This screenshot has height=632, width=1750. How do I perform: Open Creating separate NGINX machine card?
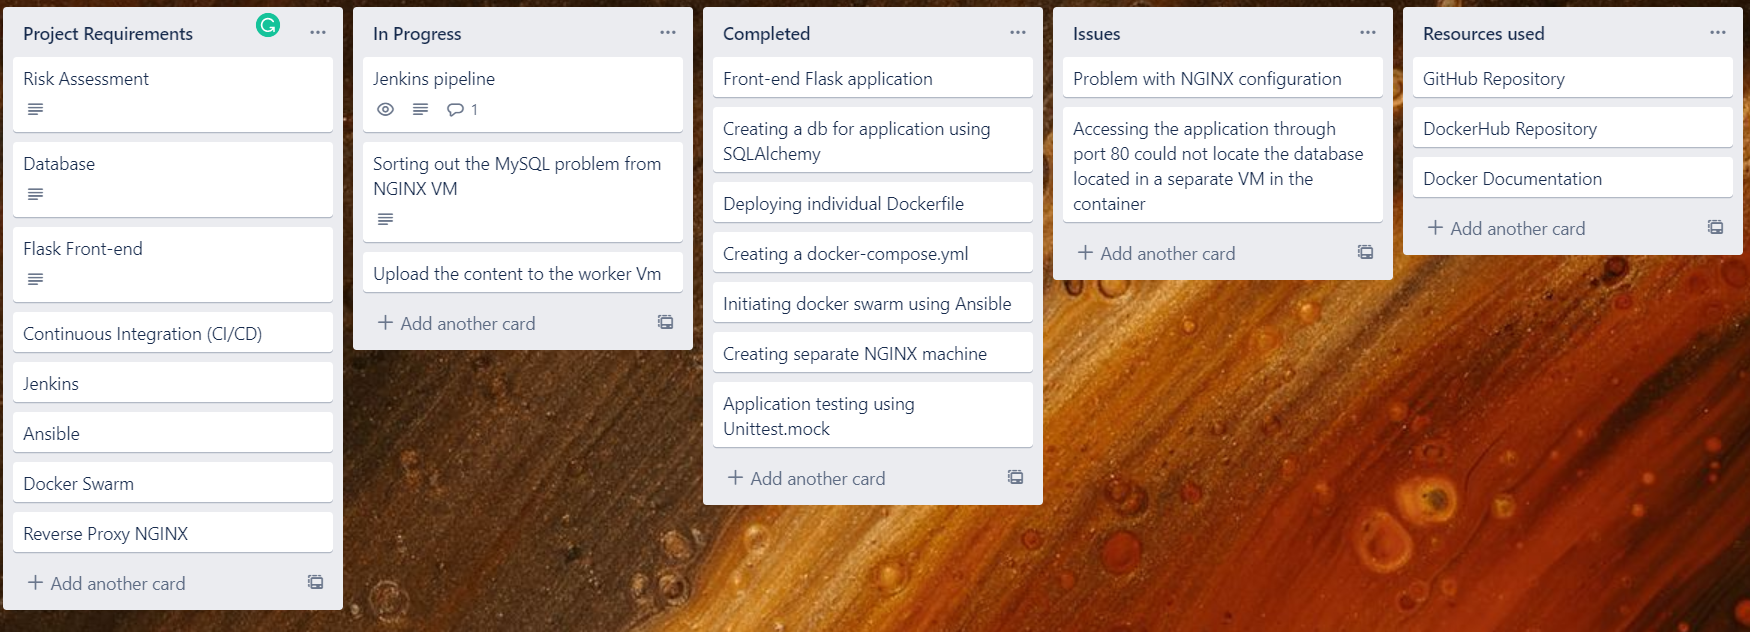click(x=873, y=352)
